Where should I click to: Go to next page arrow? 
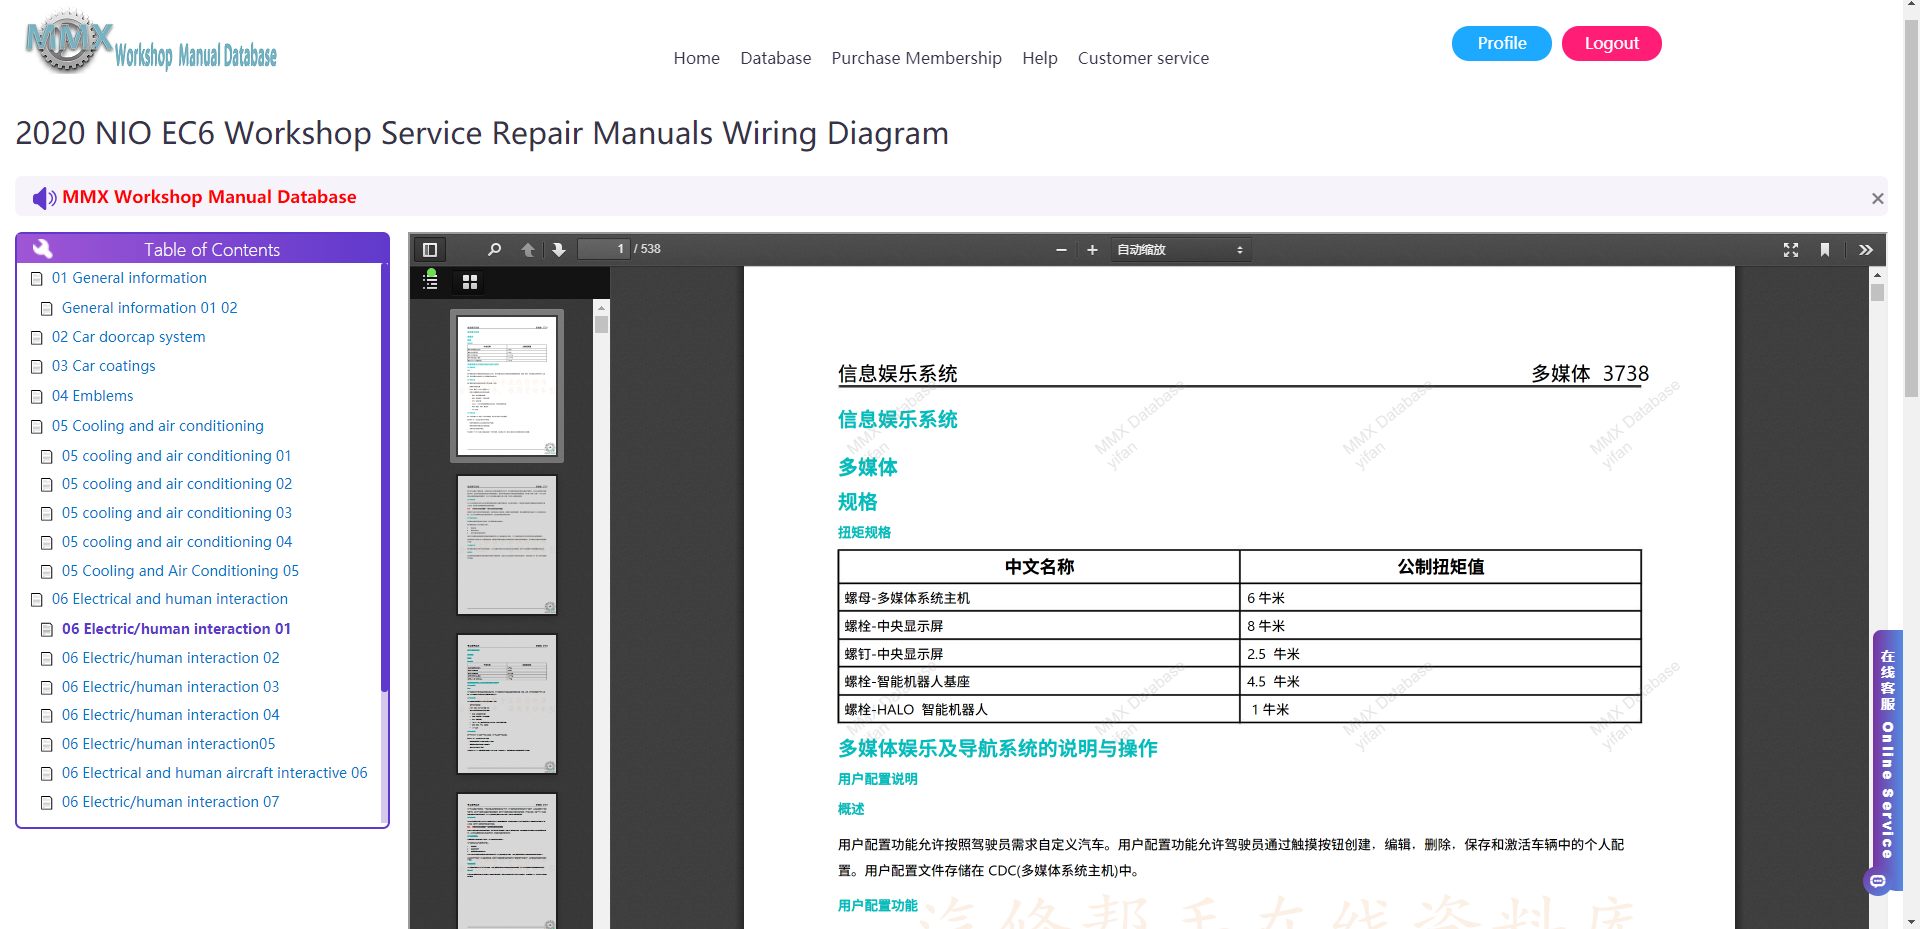(559, 250)
